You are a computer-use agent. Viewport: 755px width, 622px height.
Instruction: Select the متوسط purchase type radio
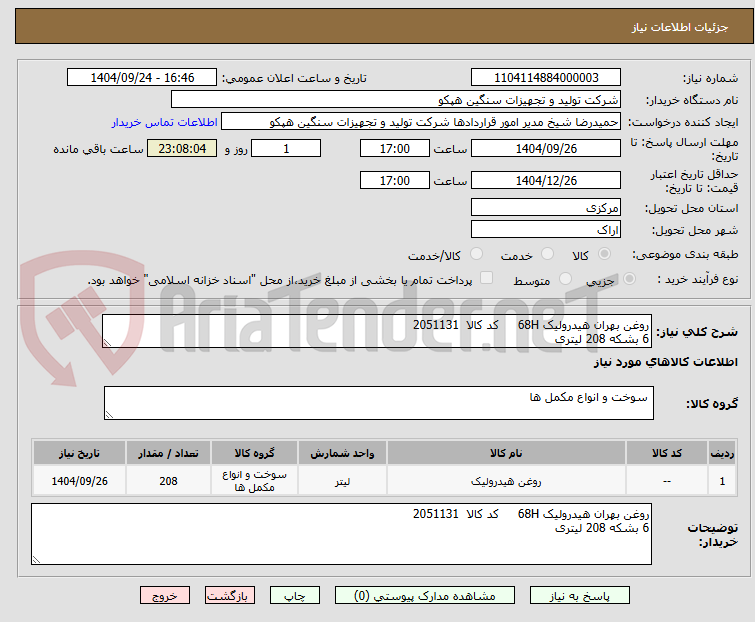click(565, 279)
